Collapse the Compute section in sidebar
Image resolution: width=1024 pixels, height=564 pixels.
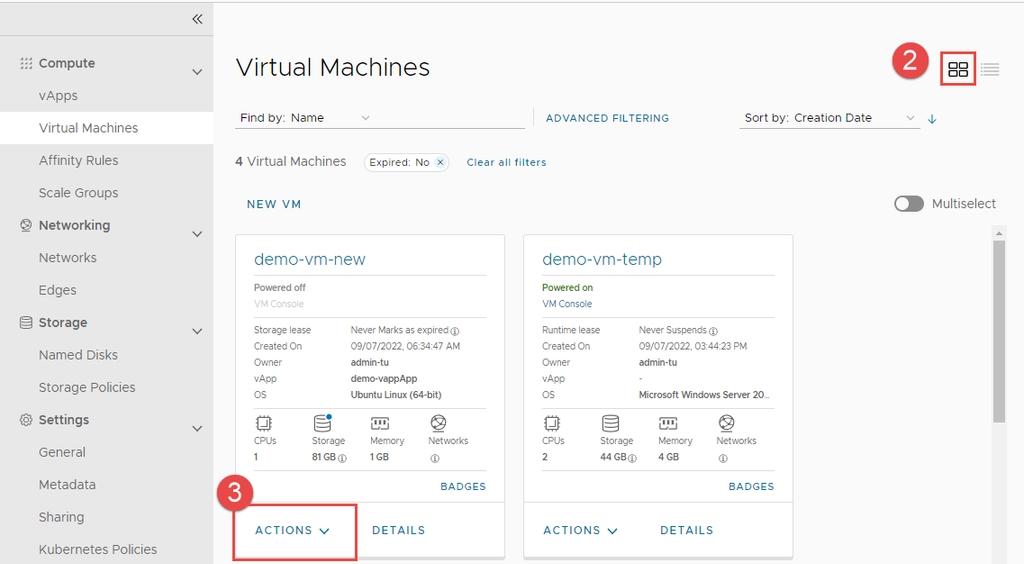pos(197,71)
